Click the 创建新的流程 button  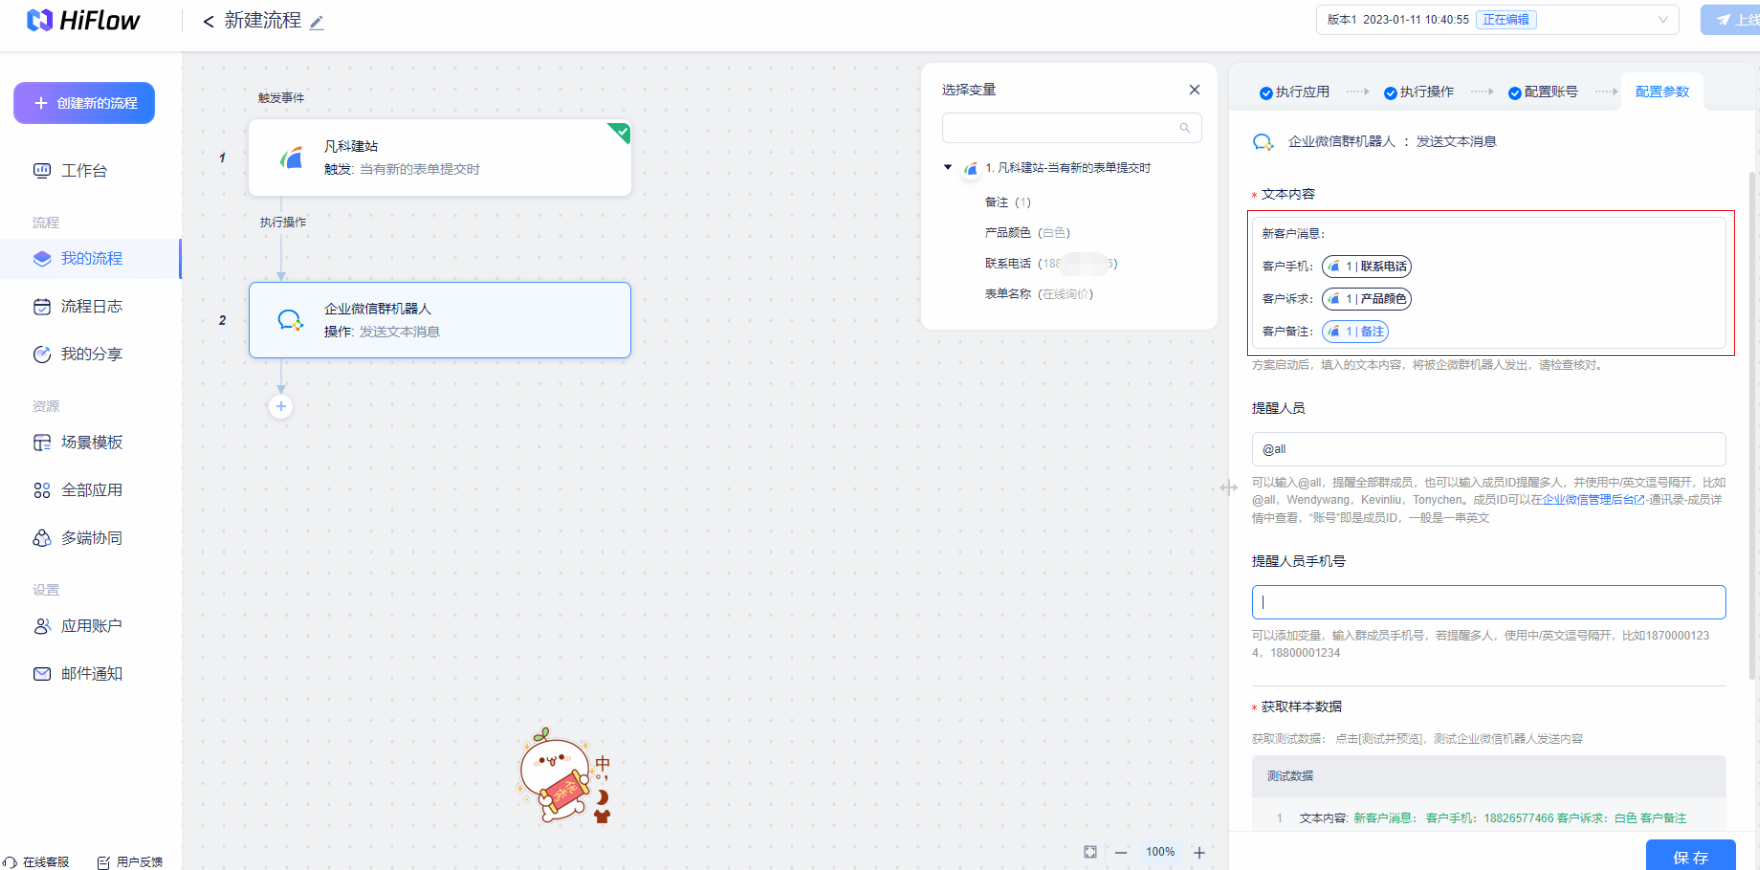[x=84, y=103]
